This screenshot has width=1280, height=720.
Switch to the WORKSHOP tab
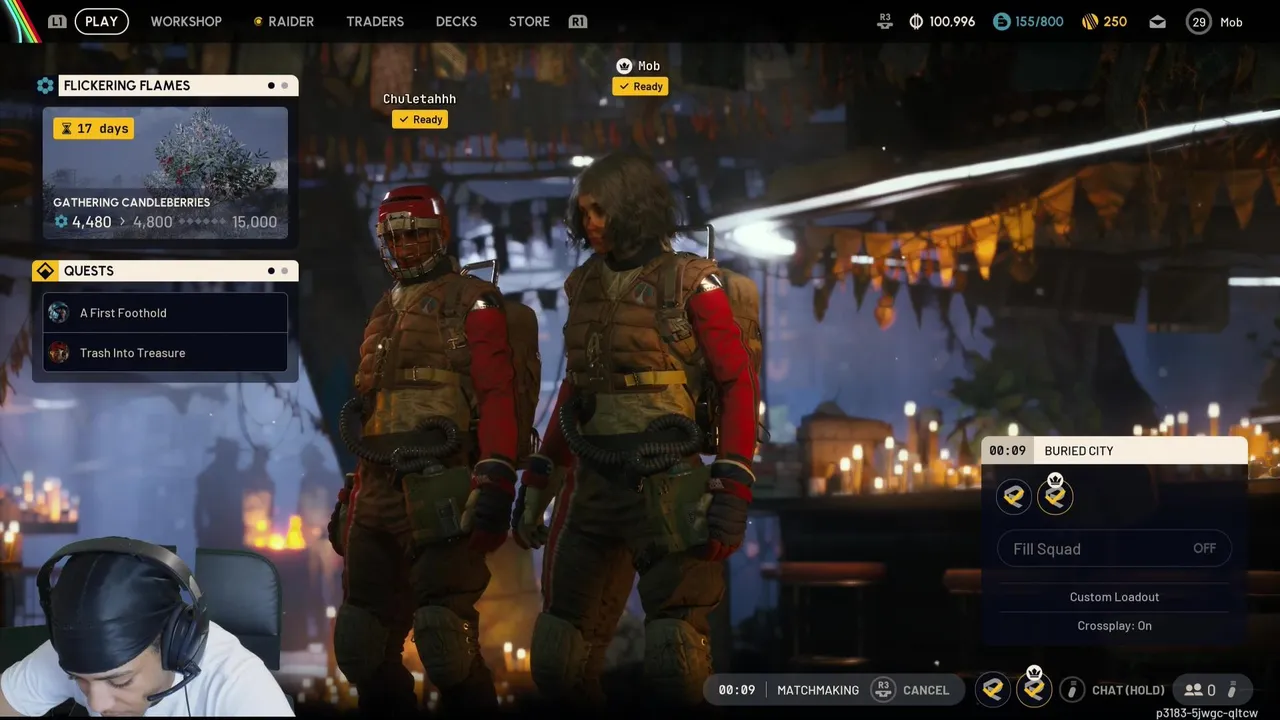186,21
